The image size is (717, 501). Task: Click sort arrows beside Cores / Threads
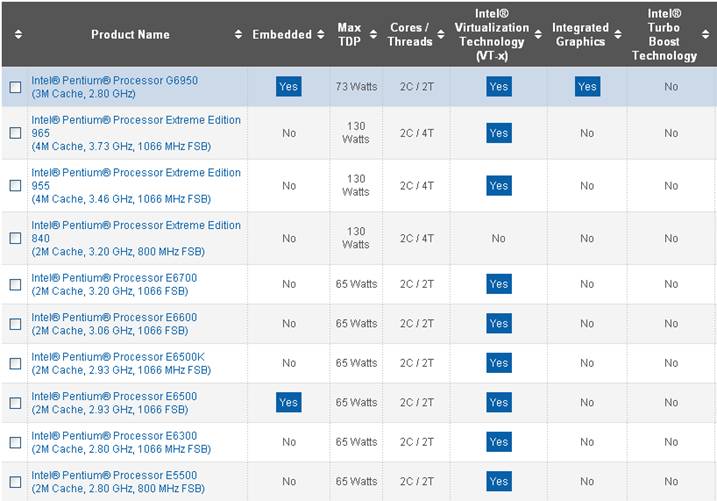(x=441, y=34)
